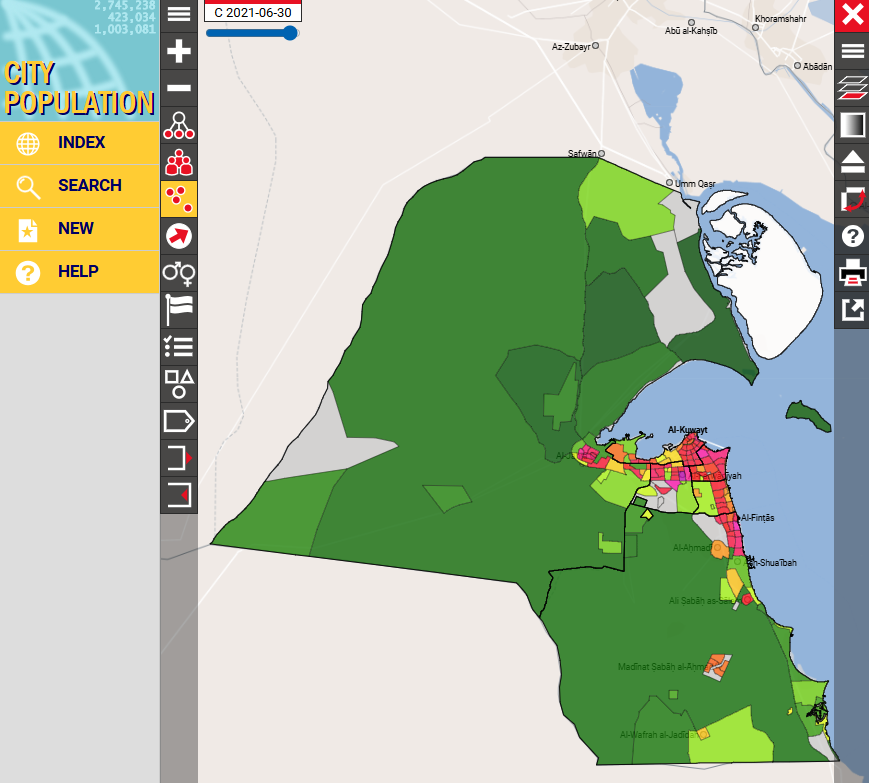The height and width of the screenshot is (783, 869).
Task: Open the map help question icon
Action: (x=852, y=237)
